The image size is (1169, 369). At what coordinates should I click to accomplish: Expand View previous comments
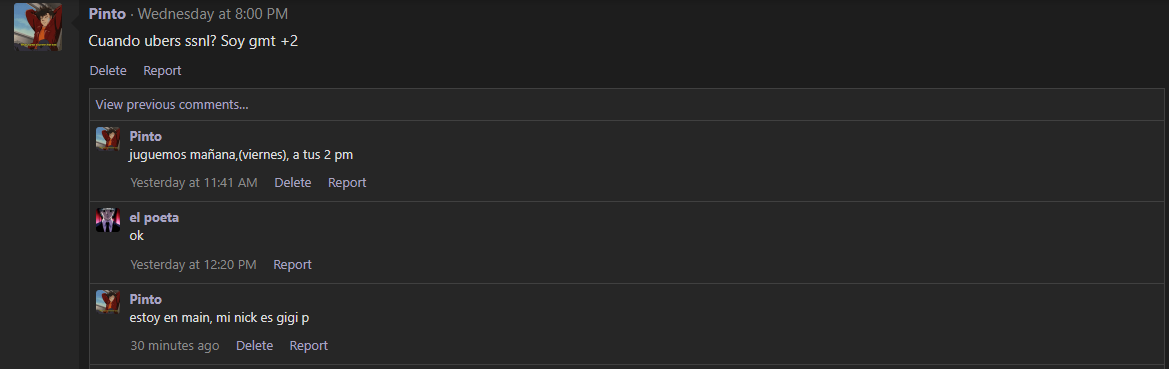click(x=172, y=104)
